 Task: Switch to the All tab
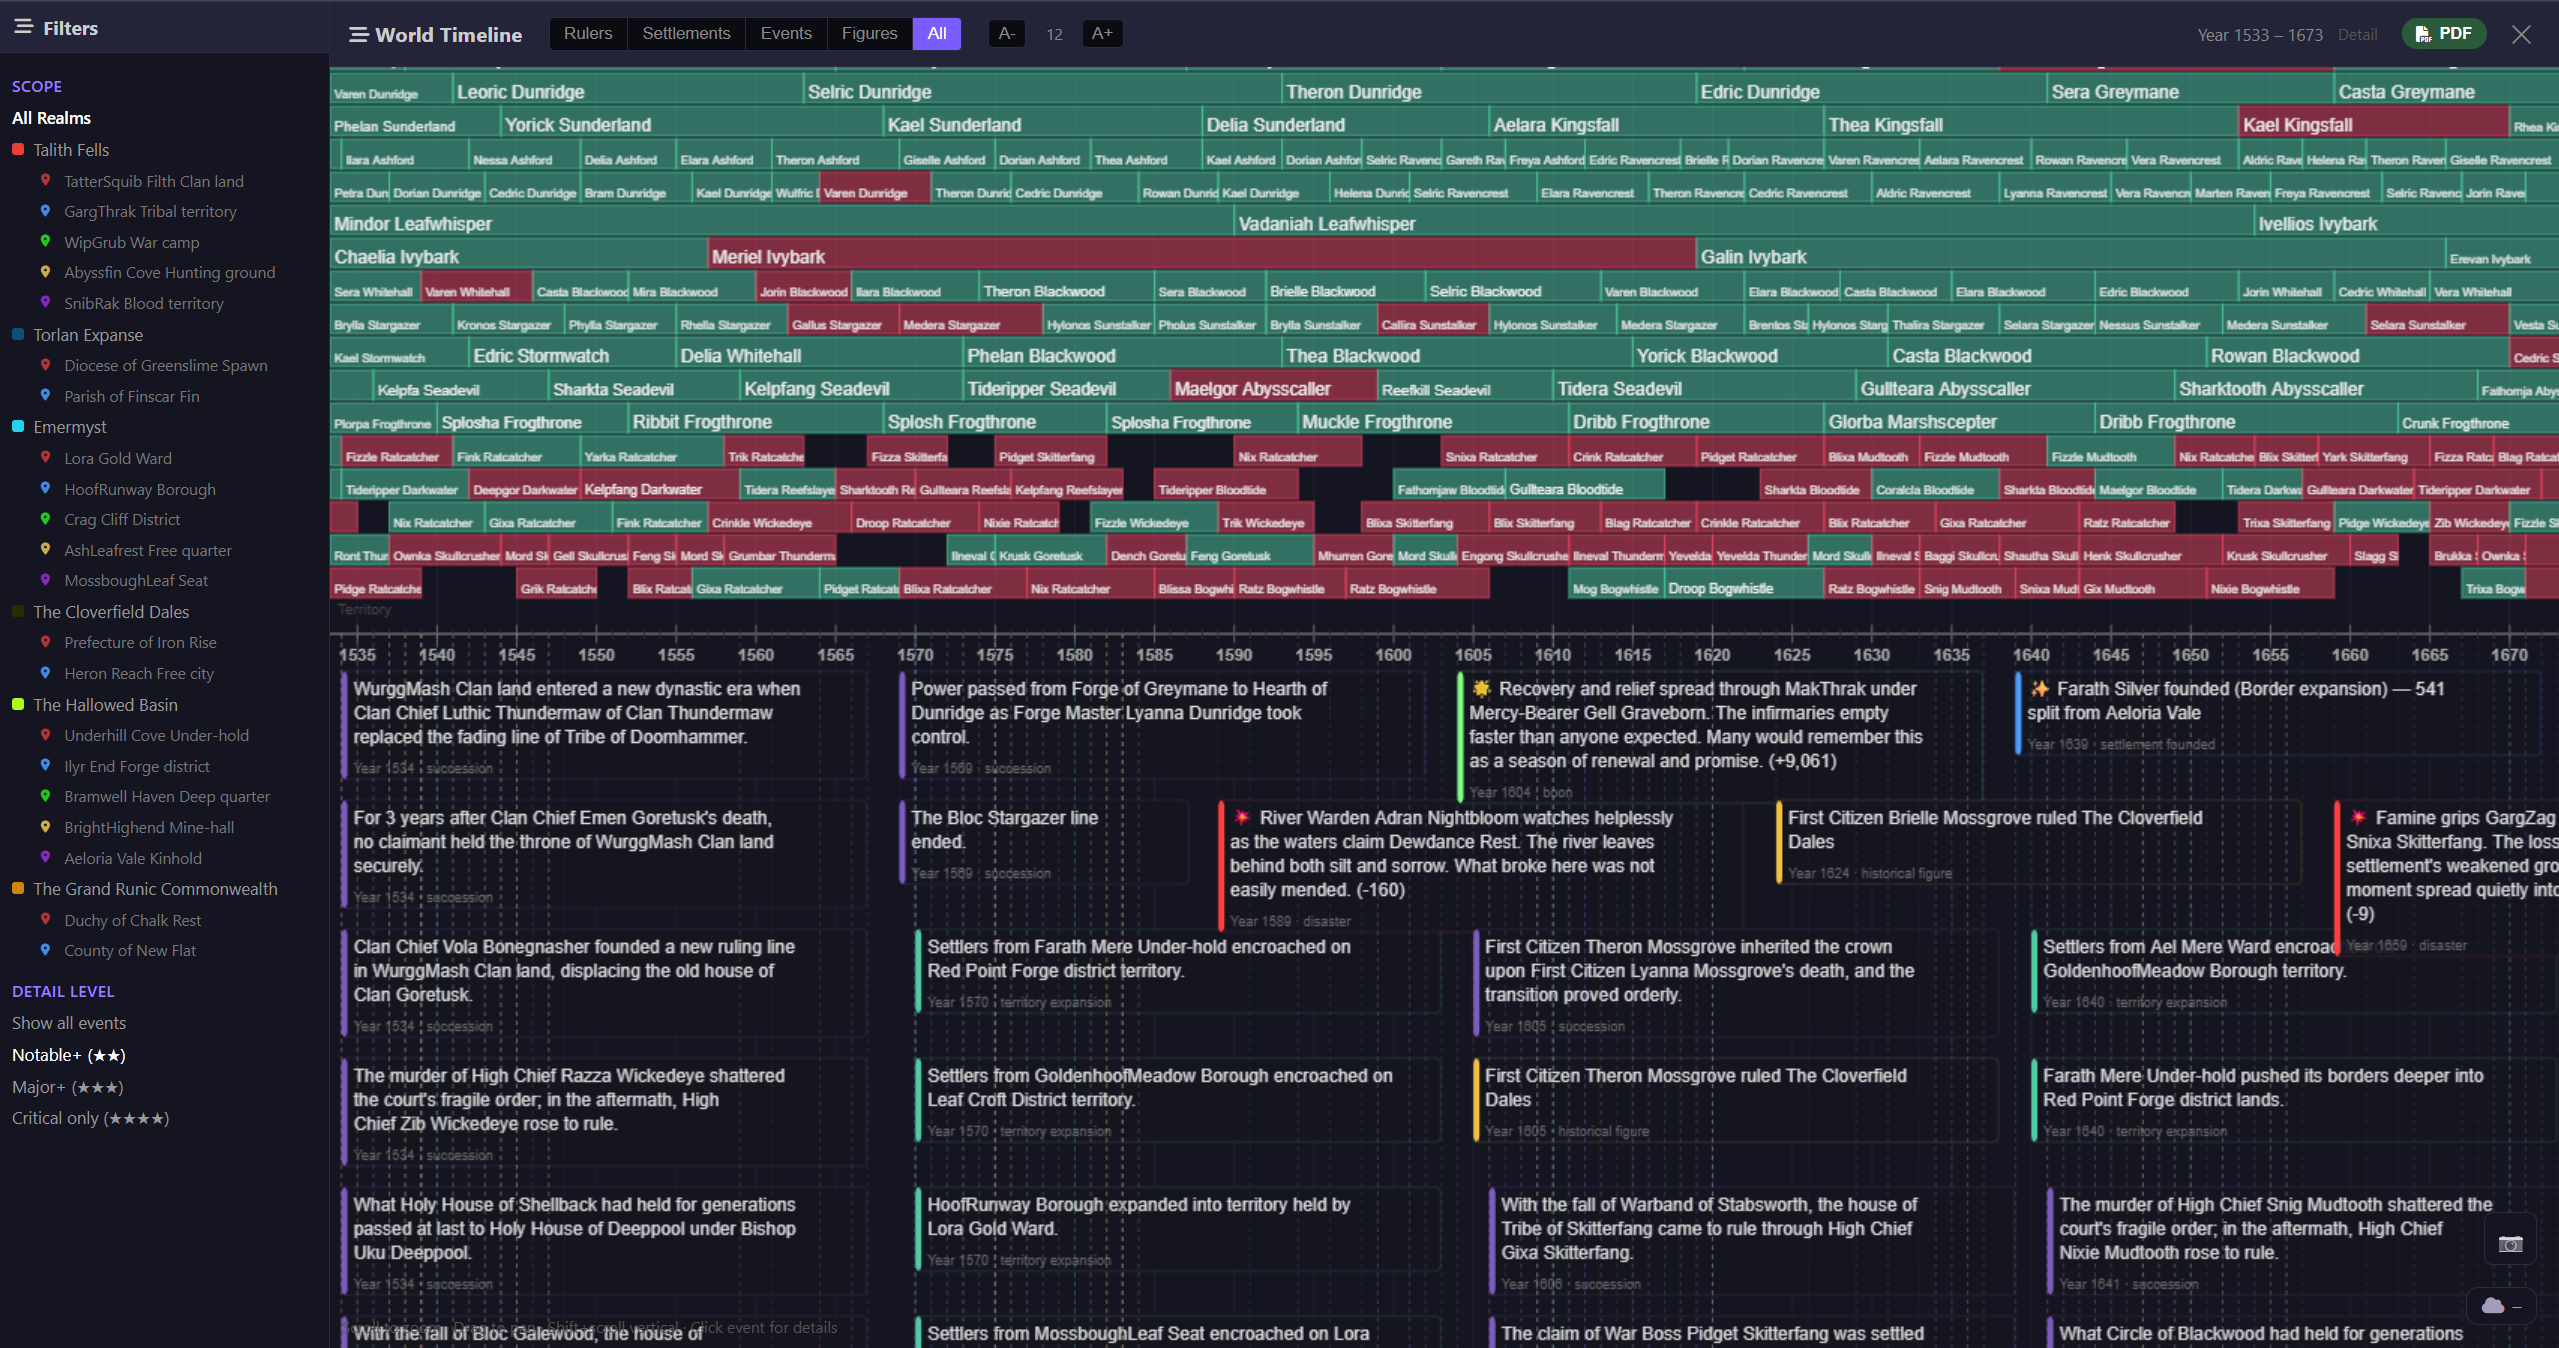[937, 33]
